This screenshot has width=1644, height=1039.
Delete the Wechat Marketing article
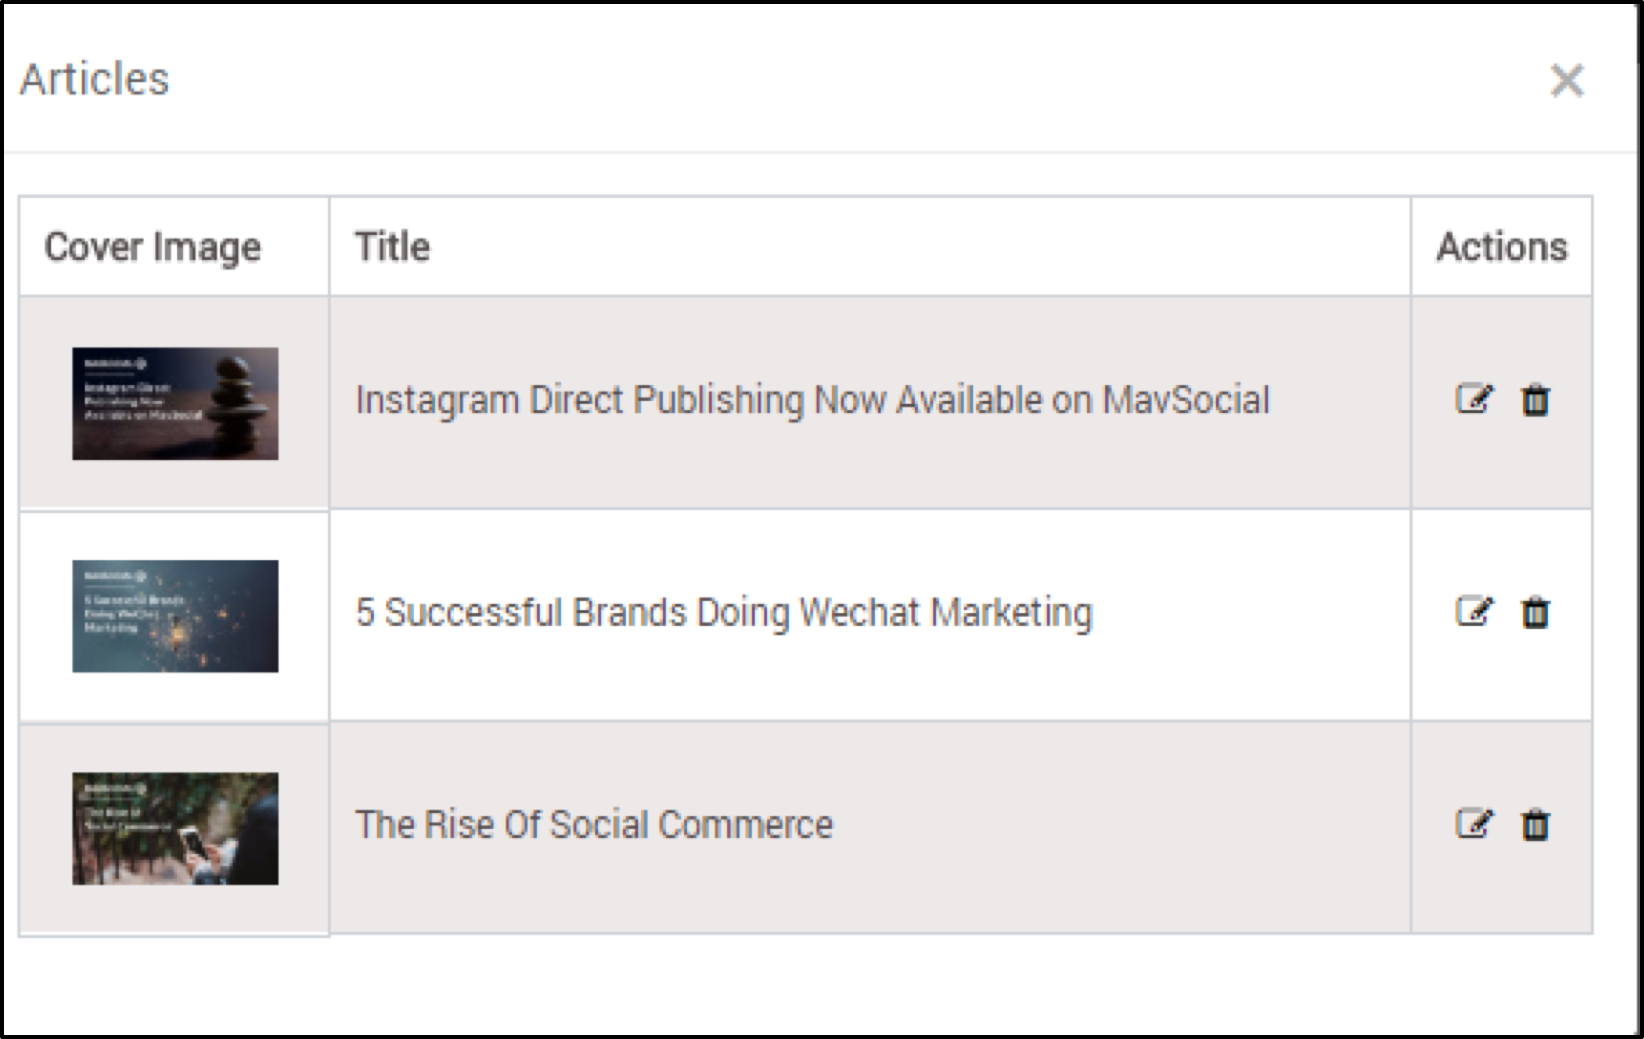[x=1535, y=612]
